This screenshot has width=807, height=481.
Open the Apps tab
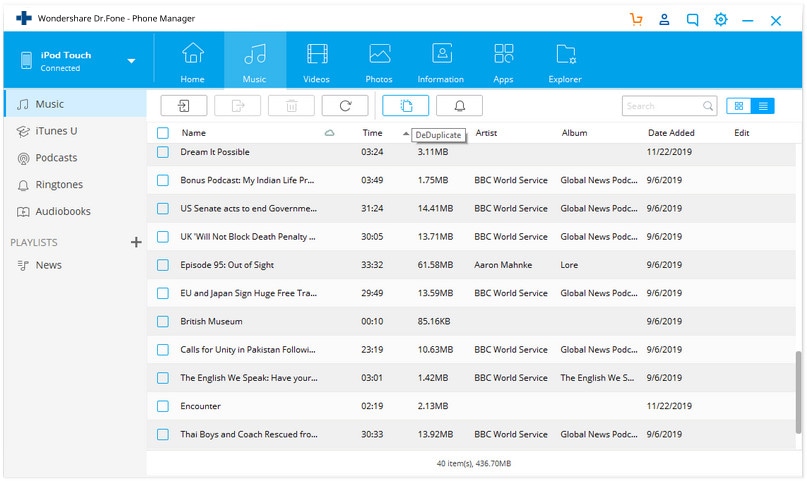coord(503,62)
